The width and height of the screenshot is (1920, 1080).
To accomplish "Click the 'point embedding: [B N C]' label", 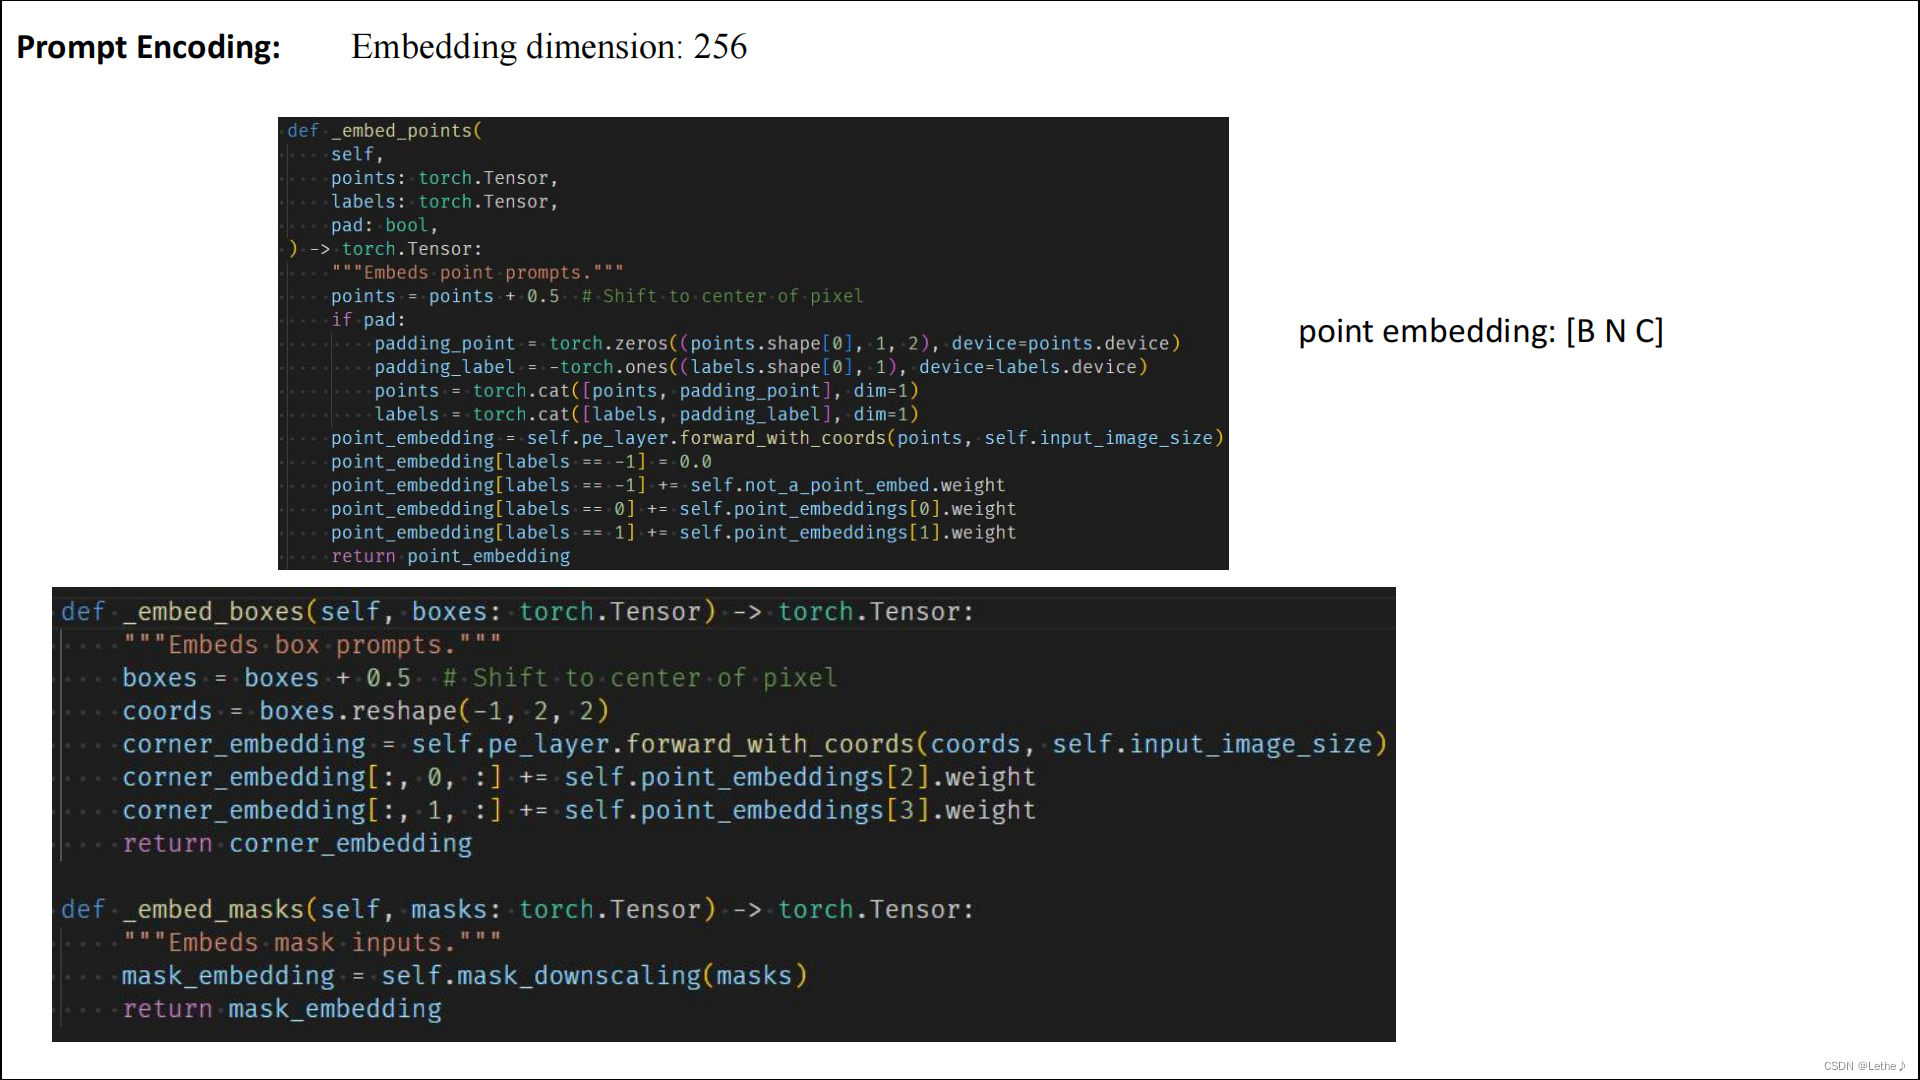I will coord(1480,331).
